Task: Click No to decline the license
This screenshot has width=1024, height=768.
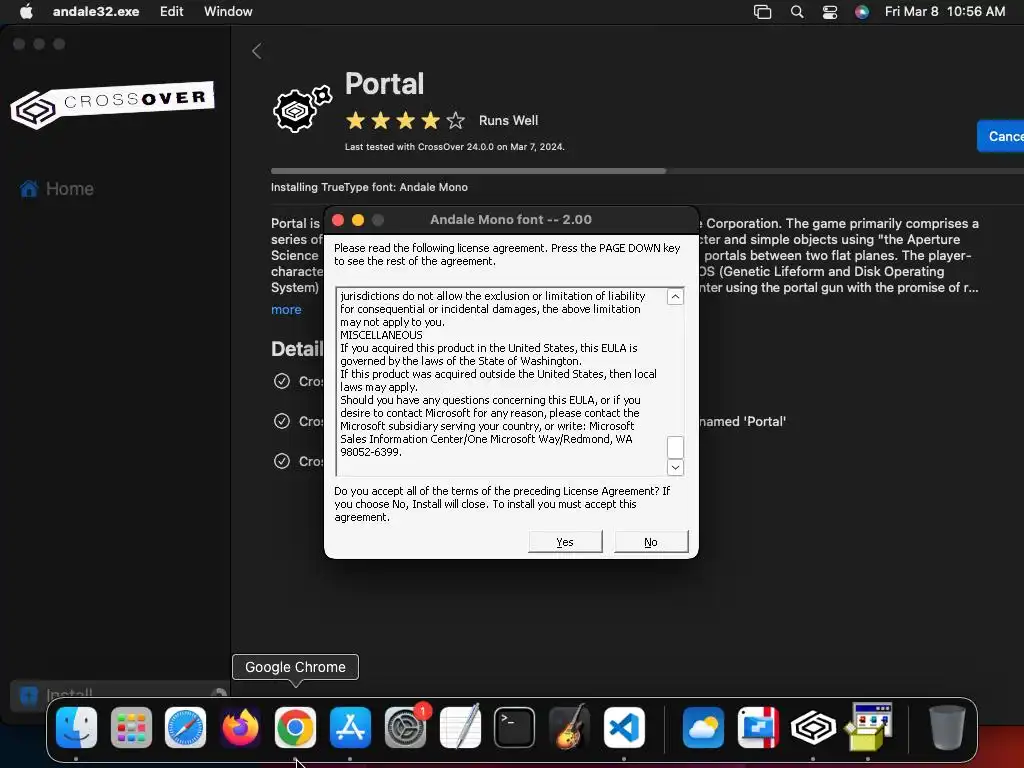Action: click(x=651, y=542)
